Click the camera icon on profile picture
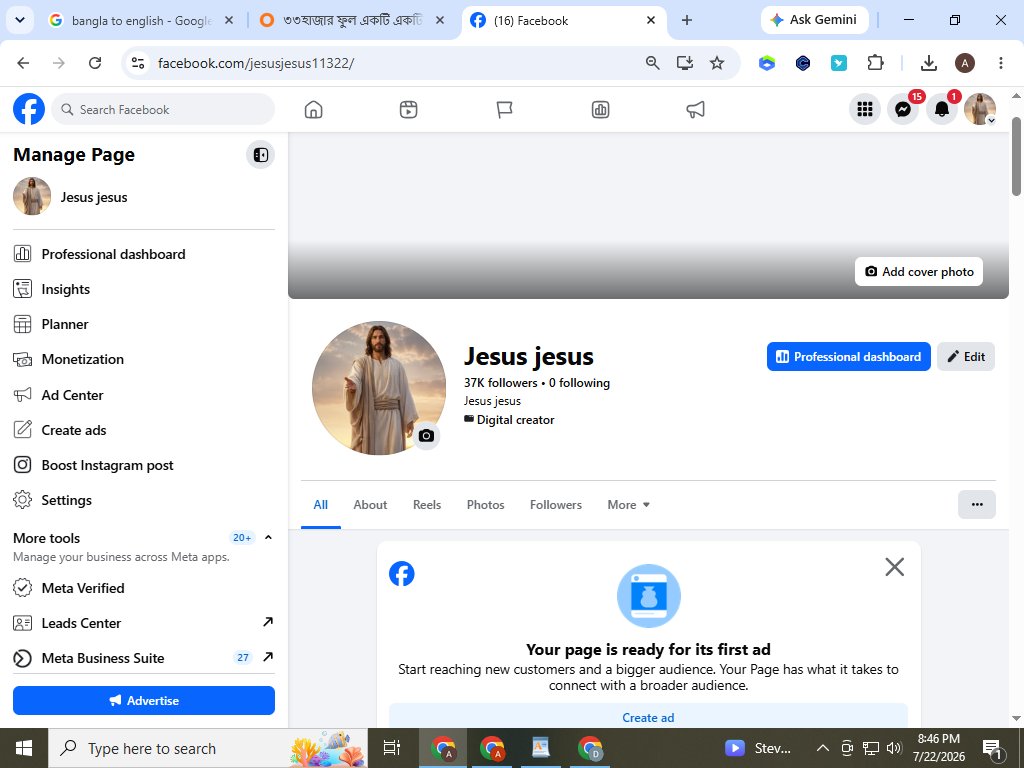Viewport: 1024px width, 768px height. (426, 436)
